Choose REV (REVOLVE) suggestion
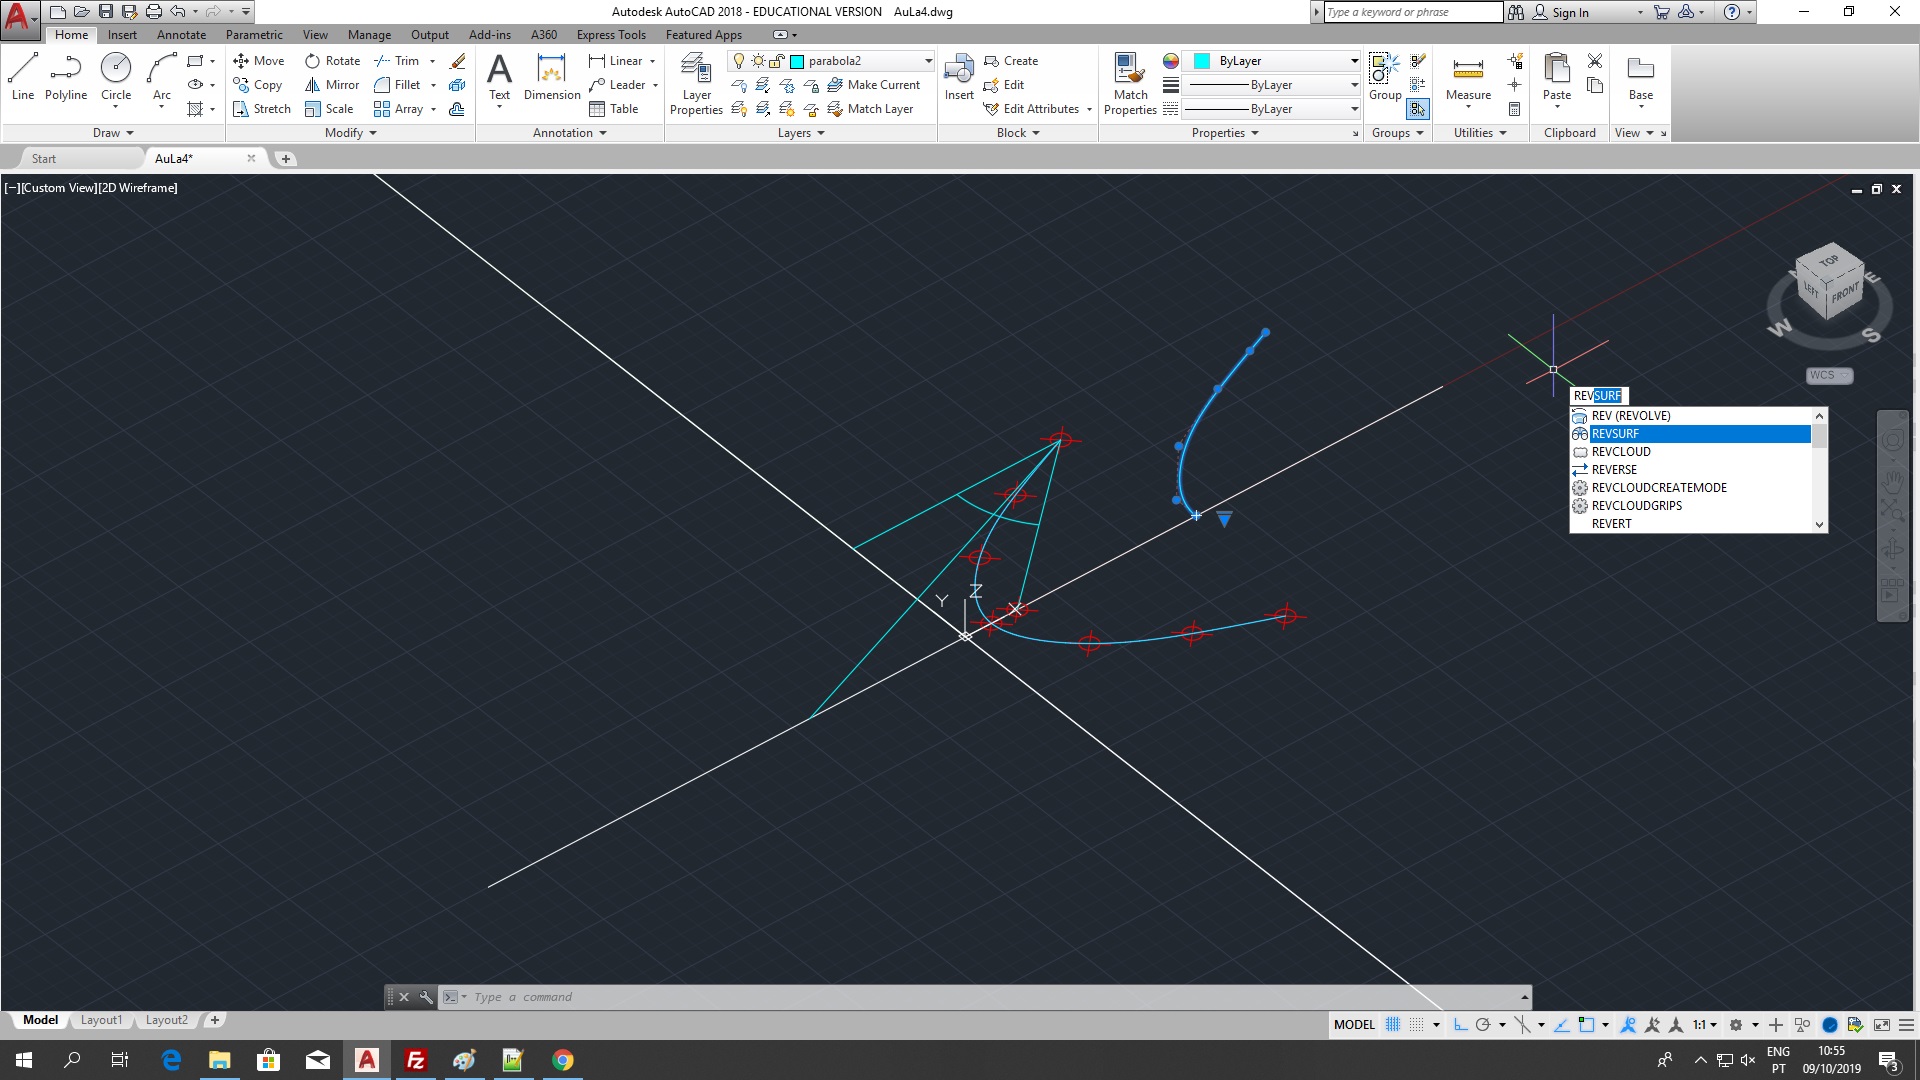 click(x=1690, y=416)
